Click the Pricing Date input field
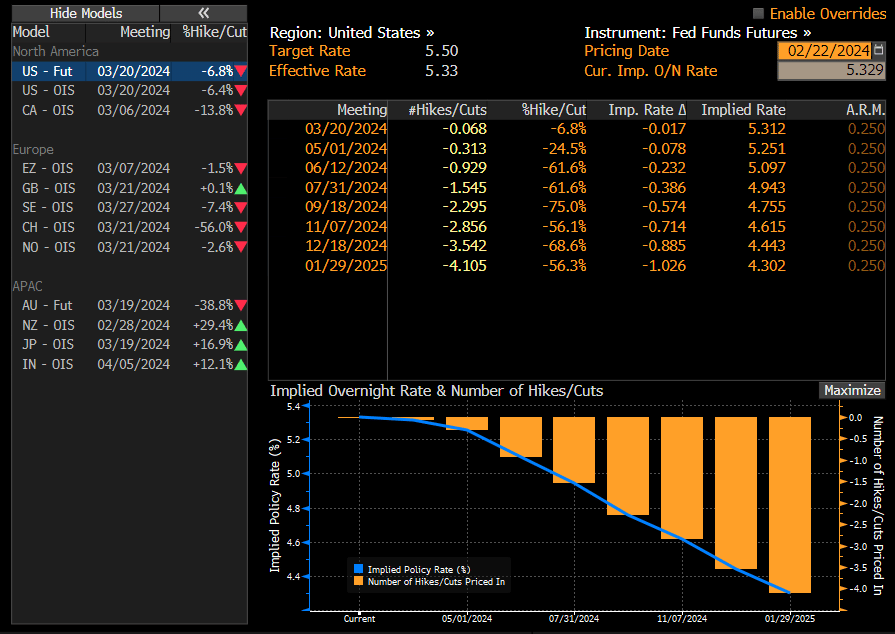The height and width of the screenshot is (634, 895). (823, 50)
